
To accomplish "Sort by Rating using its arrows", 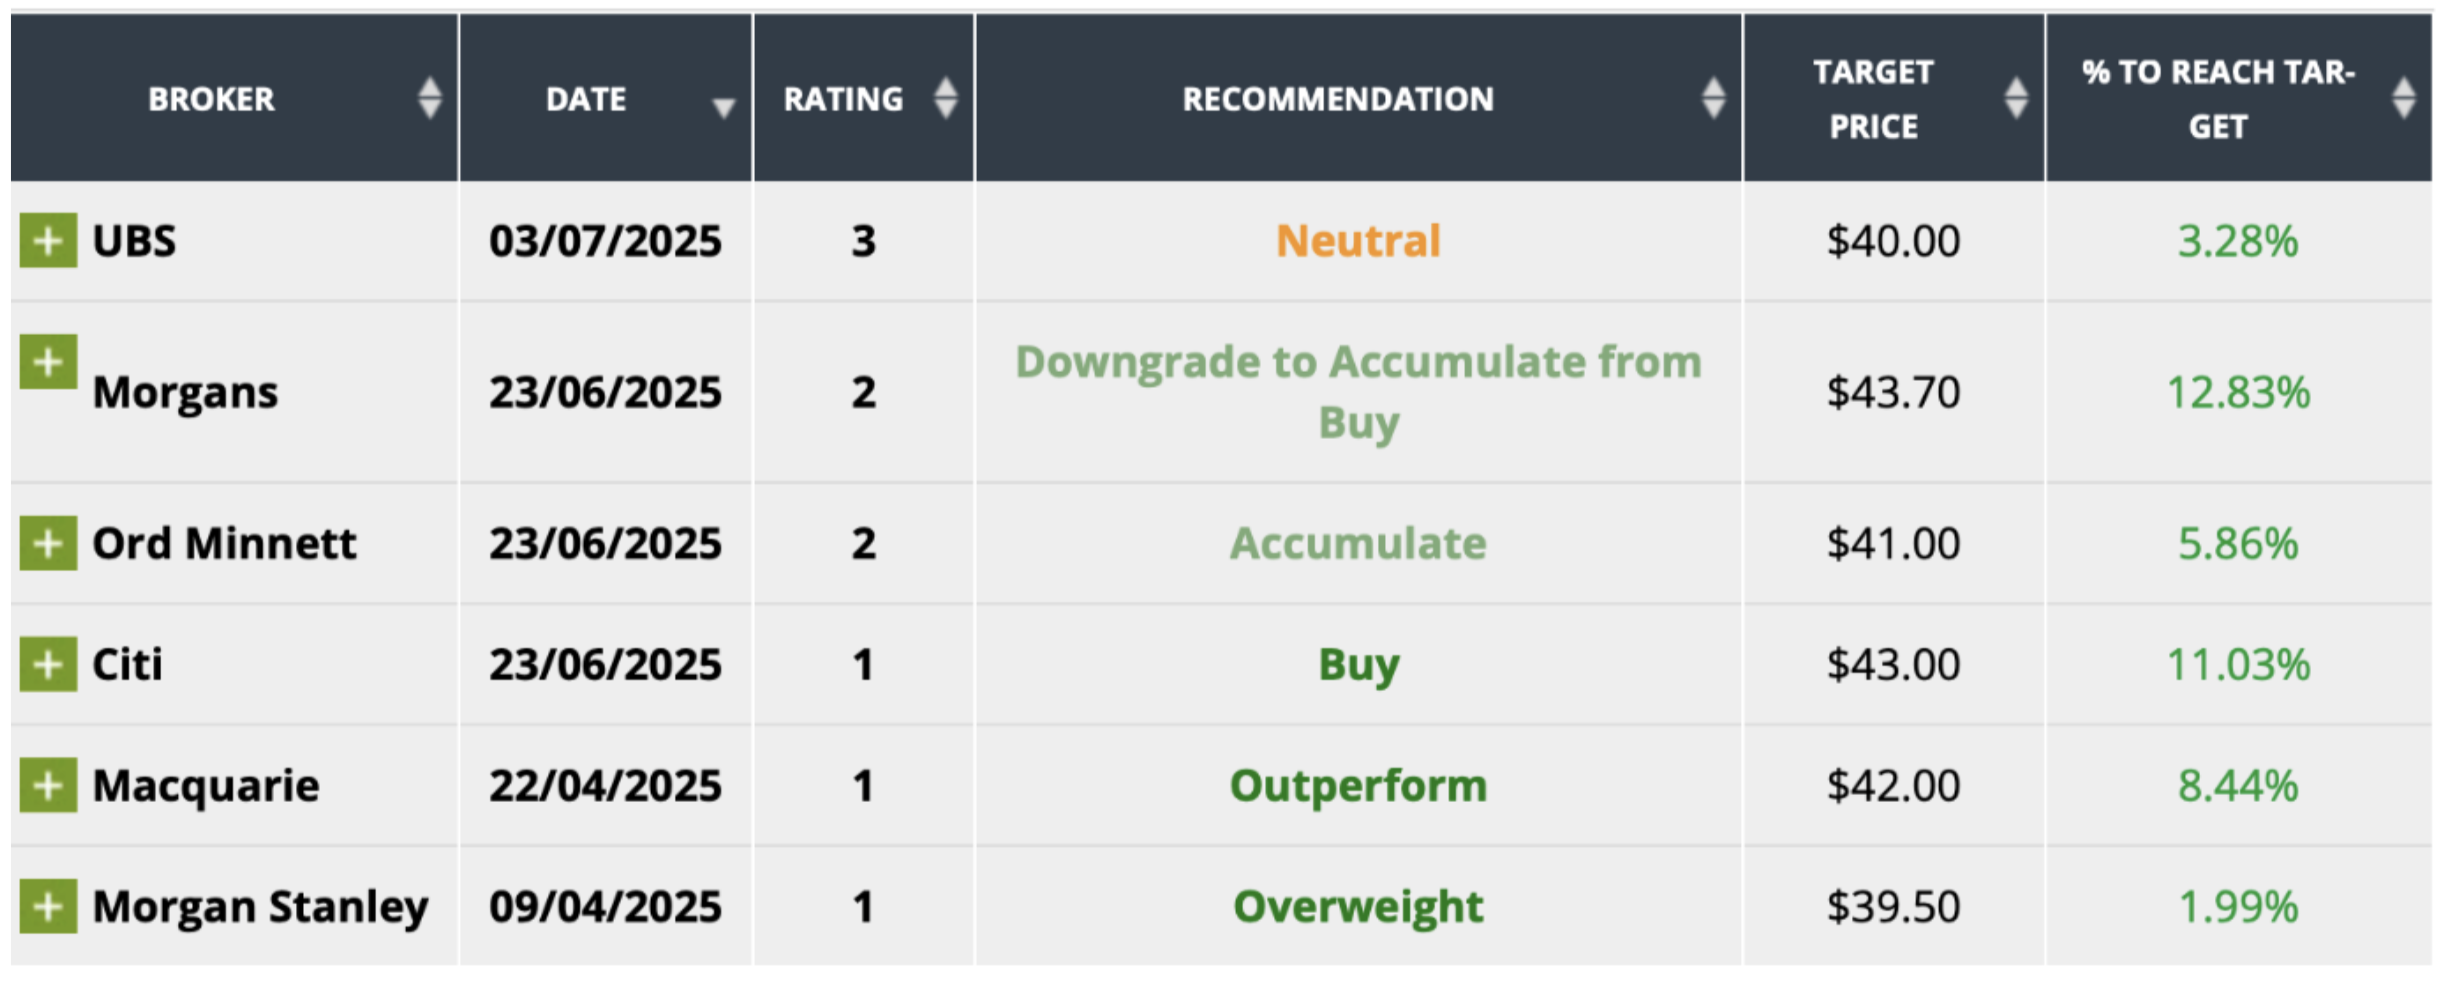I will [945, 98].
